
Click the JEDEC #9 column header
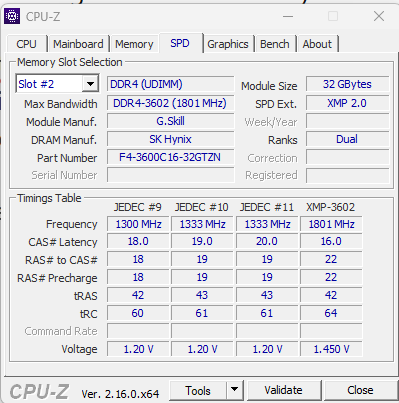click(138, 207)
